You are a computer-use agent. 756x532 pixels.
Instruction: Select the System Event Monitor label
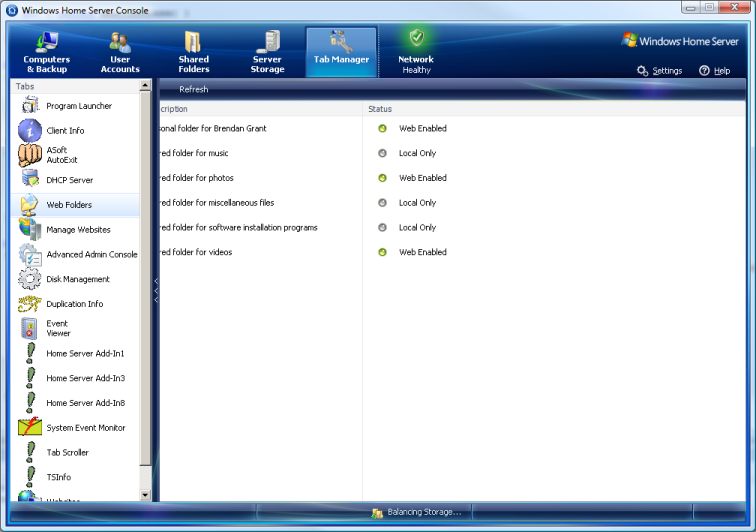point(86,428)
